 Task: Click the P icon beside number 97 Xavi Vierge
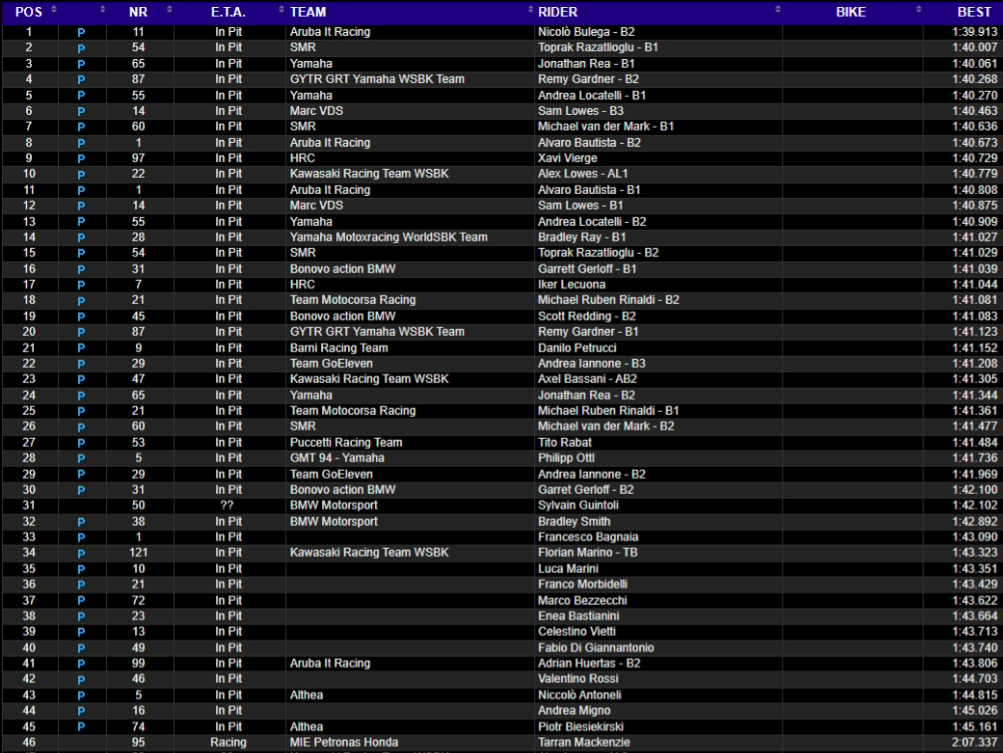[81, 158]
